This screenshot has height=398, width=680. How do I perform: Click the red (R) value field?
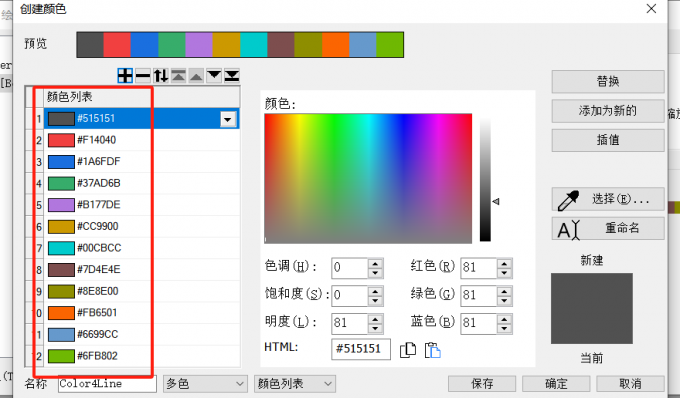click(x=478, y=267)
